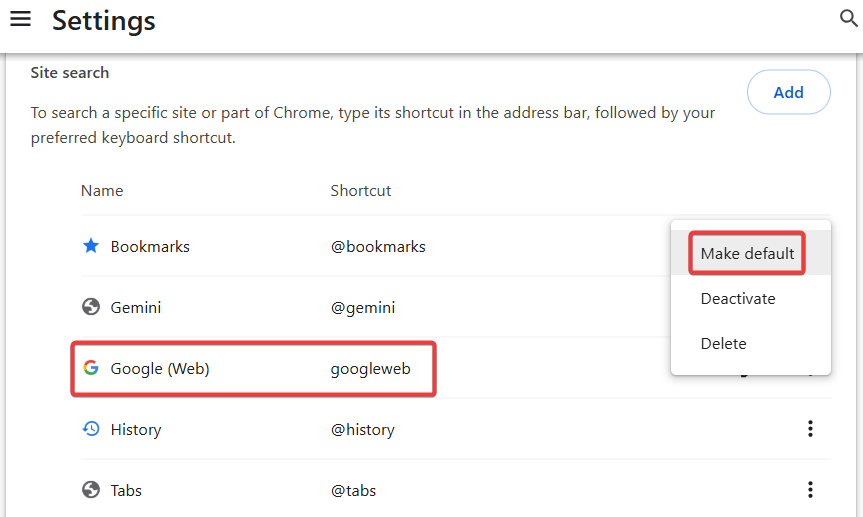This screenshot has width=863, height=517.
Task: Click the @history shortcut text
Action: [362, 429]
